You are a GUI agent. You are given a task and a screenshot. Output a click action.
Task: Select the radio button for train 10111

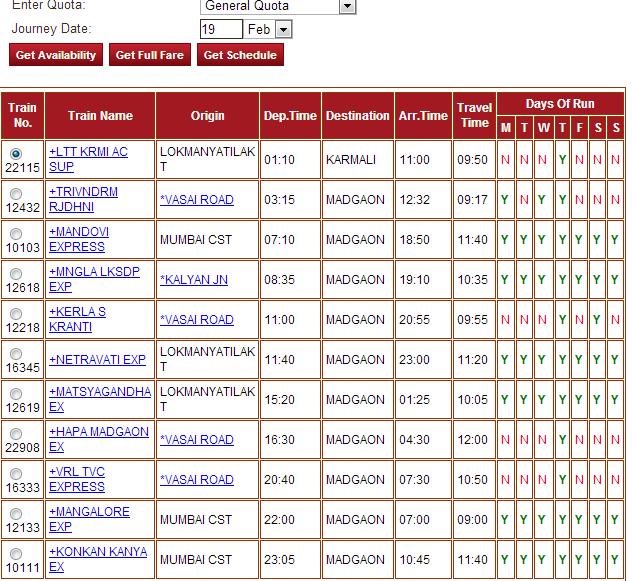(x=16, y=554)
